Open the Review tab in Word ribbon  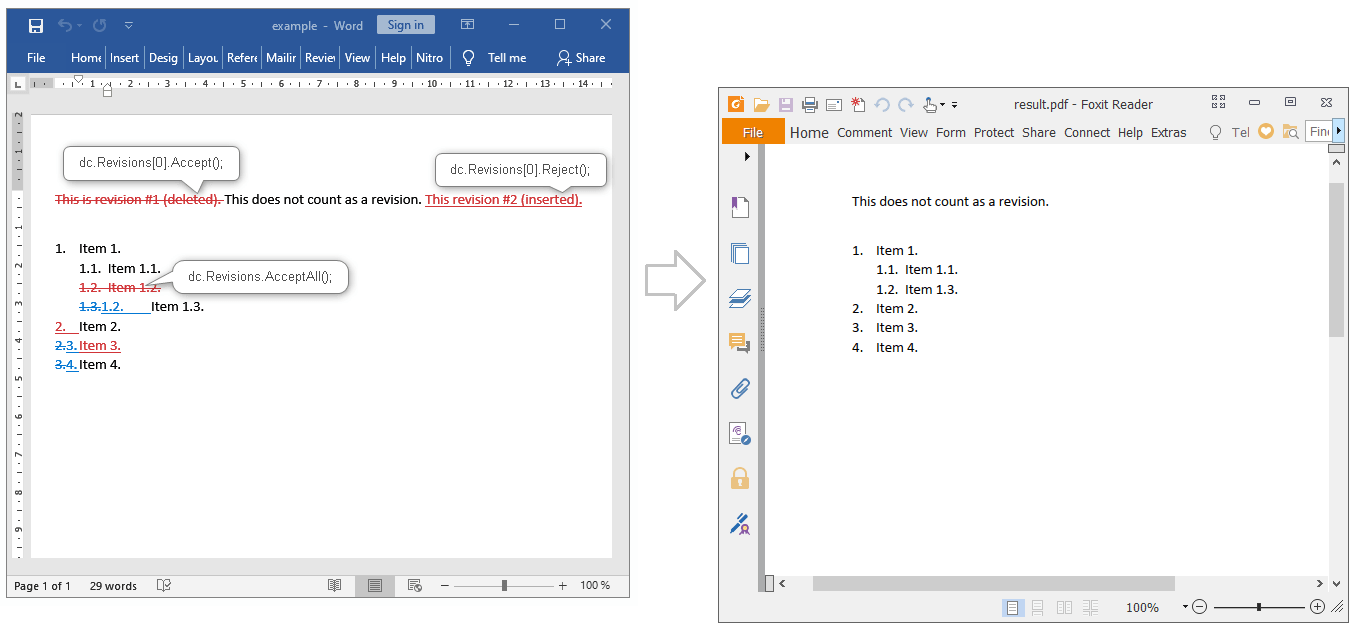pos(319,57)
